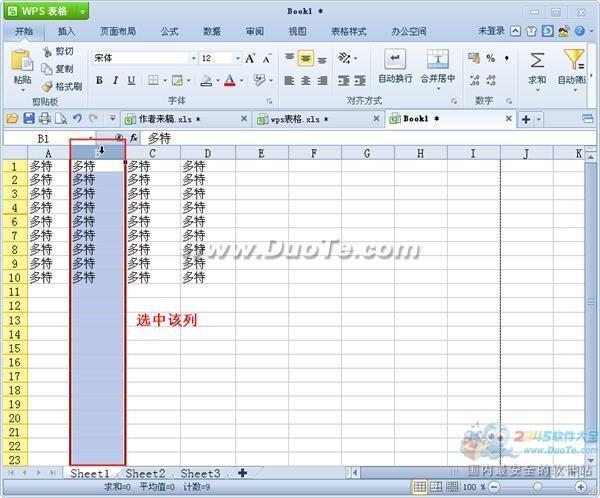Toggle bottom vertical alignment

[x=322, y=60]
